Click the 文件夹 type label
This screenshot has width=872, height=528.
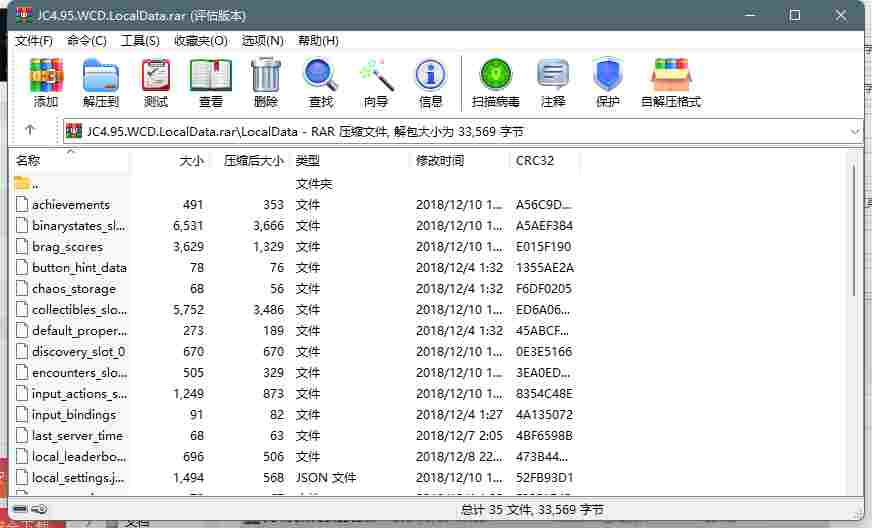point(314,183)
